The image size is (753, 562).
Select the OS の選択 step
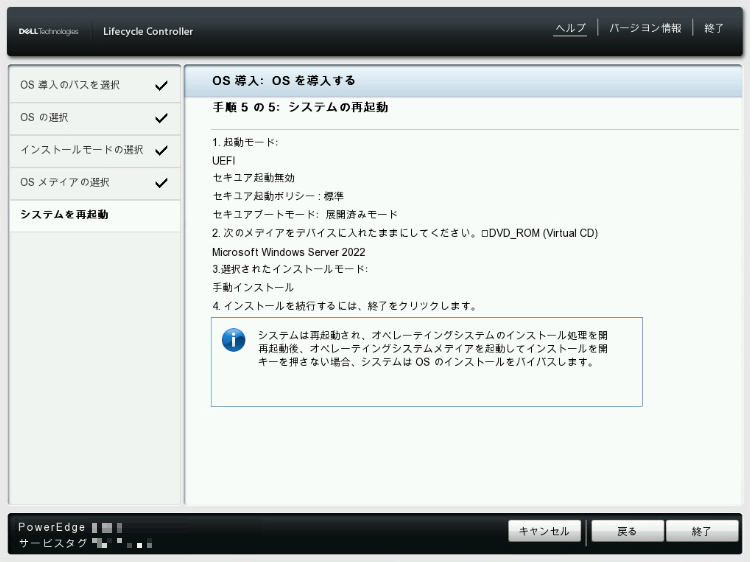coord(95,118)
